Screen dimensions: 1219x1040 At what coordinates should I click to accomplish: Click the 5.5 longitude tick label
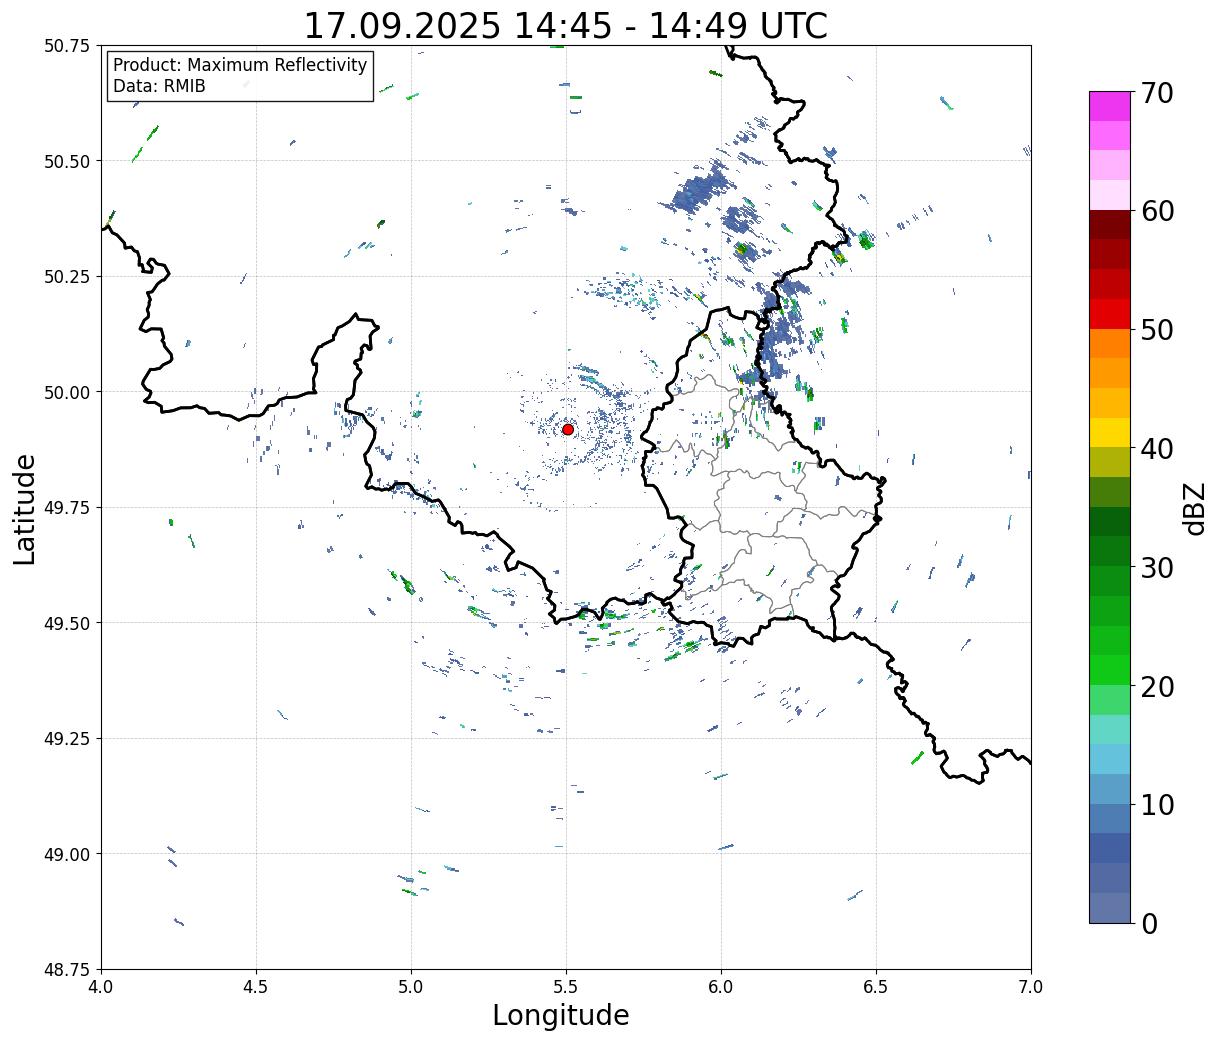[x=566, y=987]
